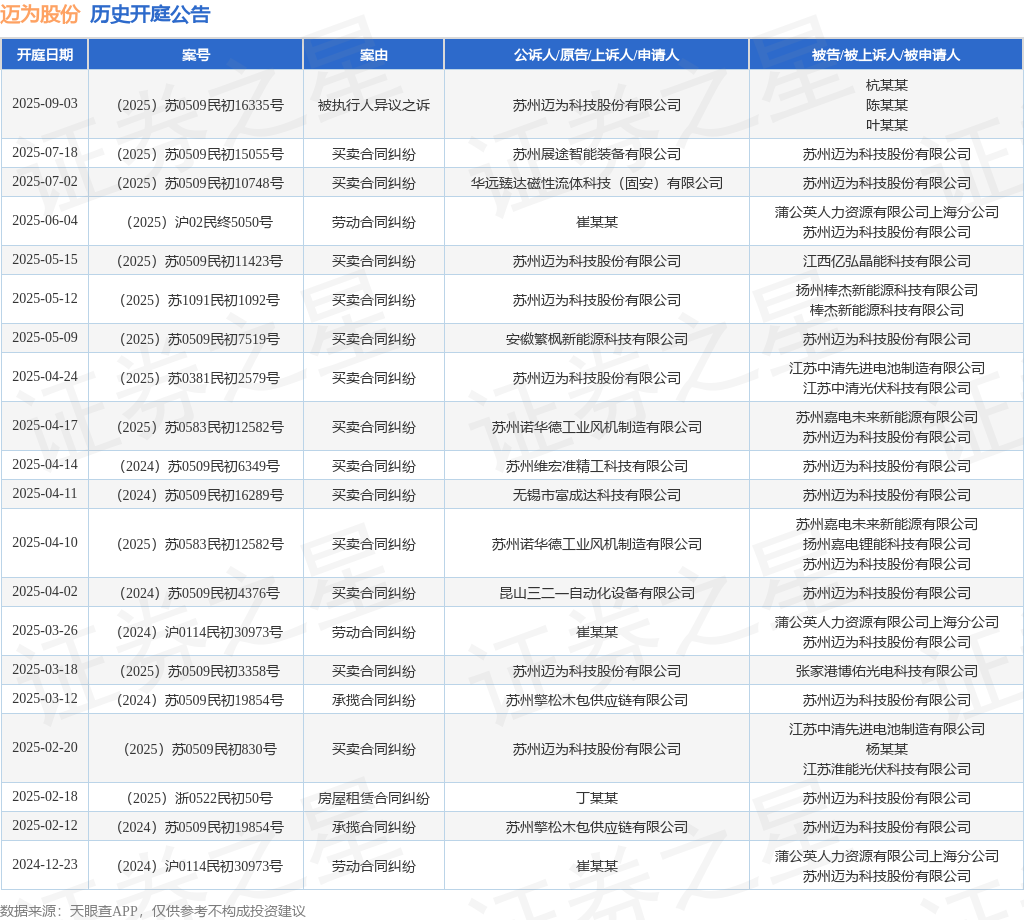The width and height of the screenshot is (1024, 920).
Task: Select the 被告/被上诉人/被申请人 column header
Action: [x=886, y=55]
